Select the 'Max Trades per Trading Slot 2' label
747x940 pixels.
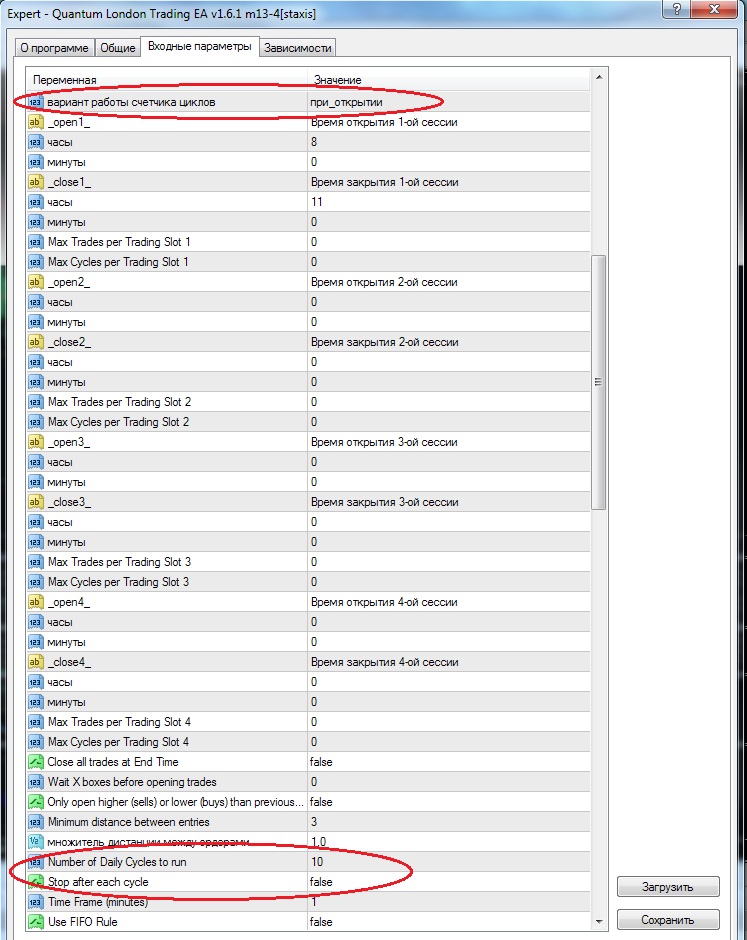[119, 402]
